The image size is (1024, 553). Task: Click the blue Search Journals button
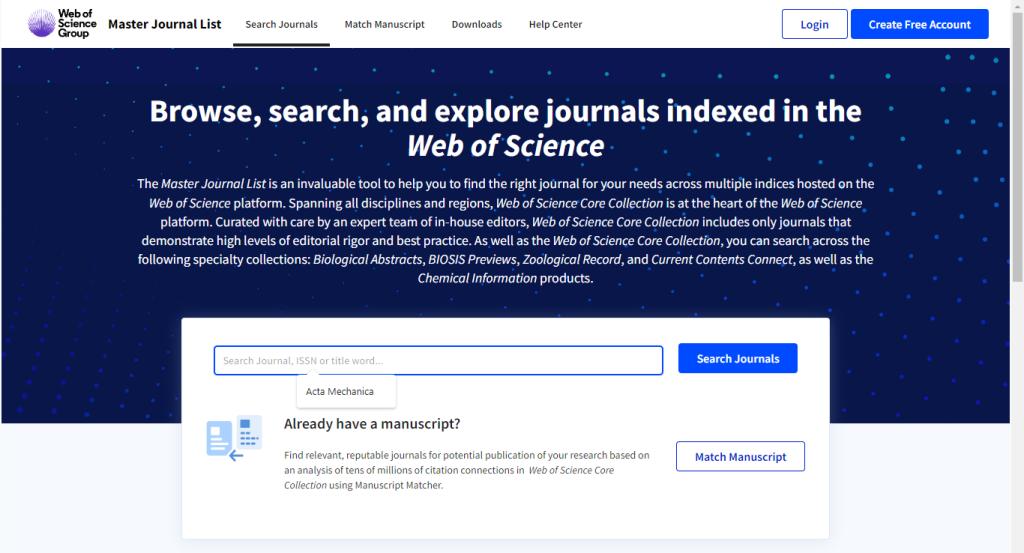click(737, 358)
